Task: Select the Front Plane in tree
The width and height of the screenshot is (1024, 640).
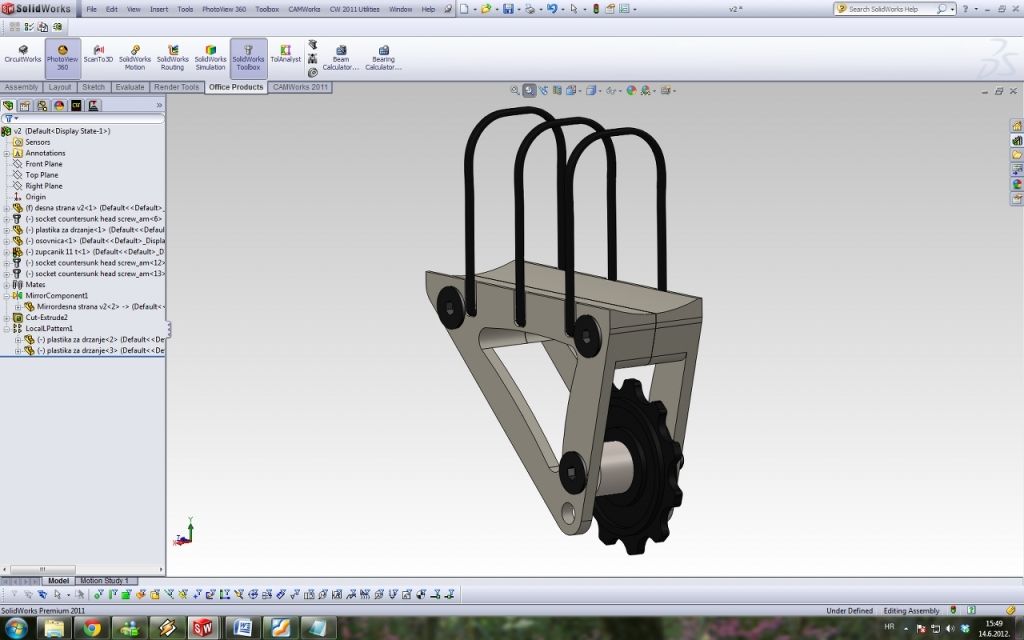Action: coord(44,164)
